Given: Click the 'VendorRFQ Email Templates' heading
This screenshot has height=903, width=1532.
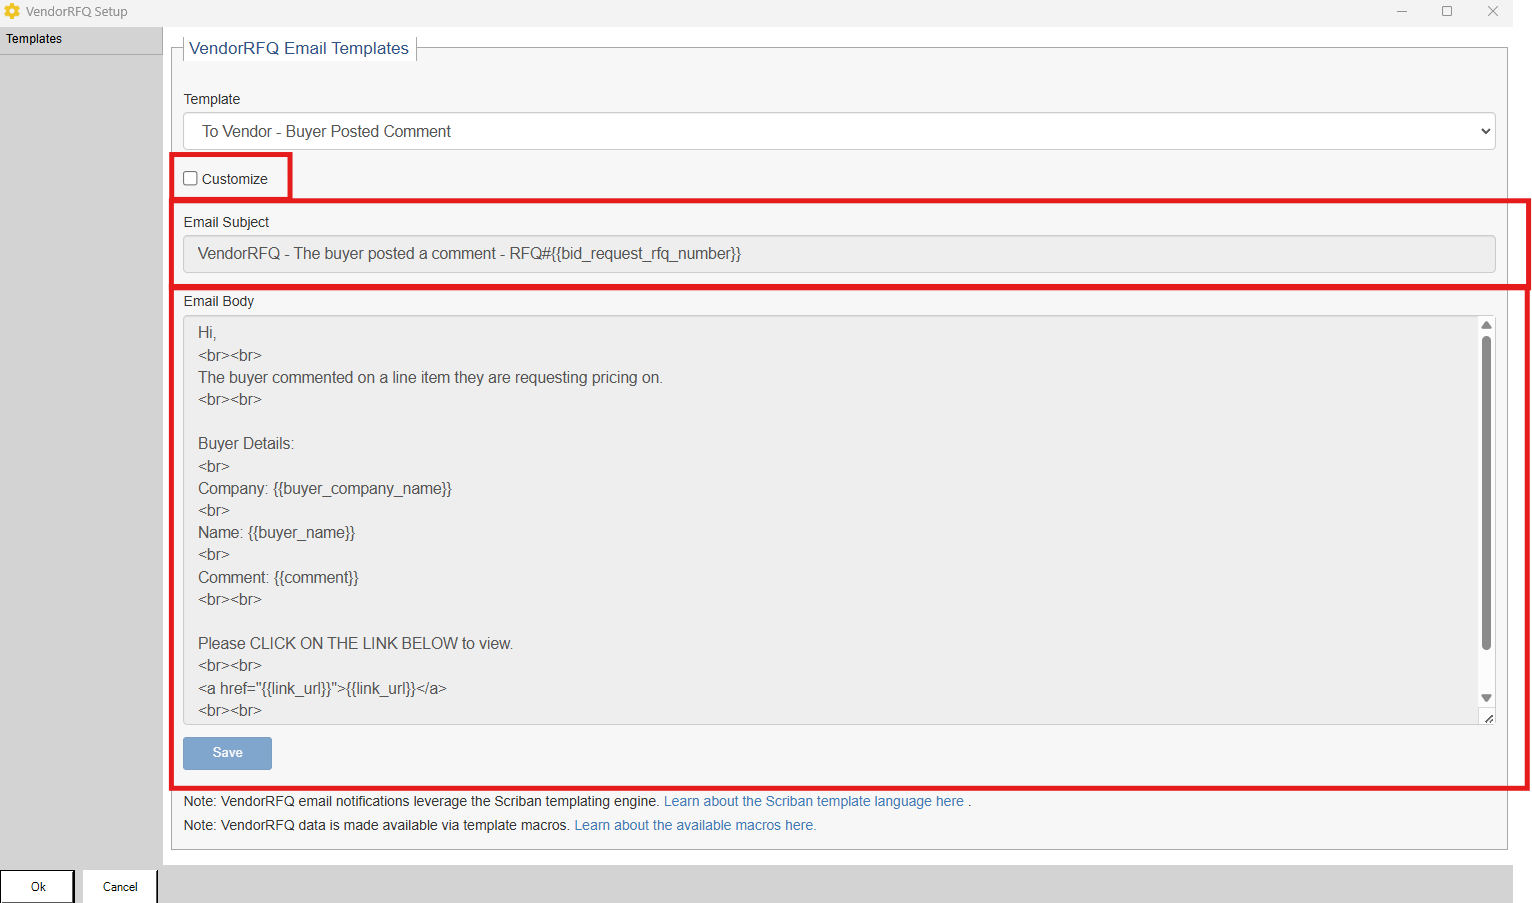Looking at the screenshot, I should point(299,48).
